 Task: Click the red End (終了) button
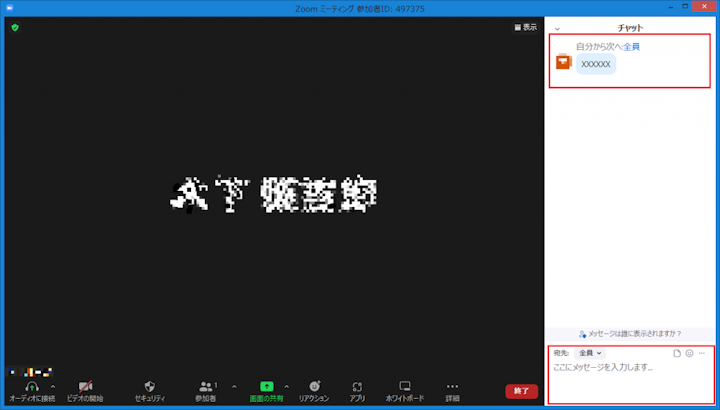(x=521, y=391)
